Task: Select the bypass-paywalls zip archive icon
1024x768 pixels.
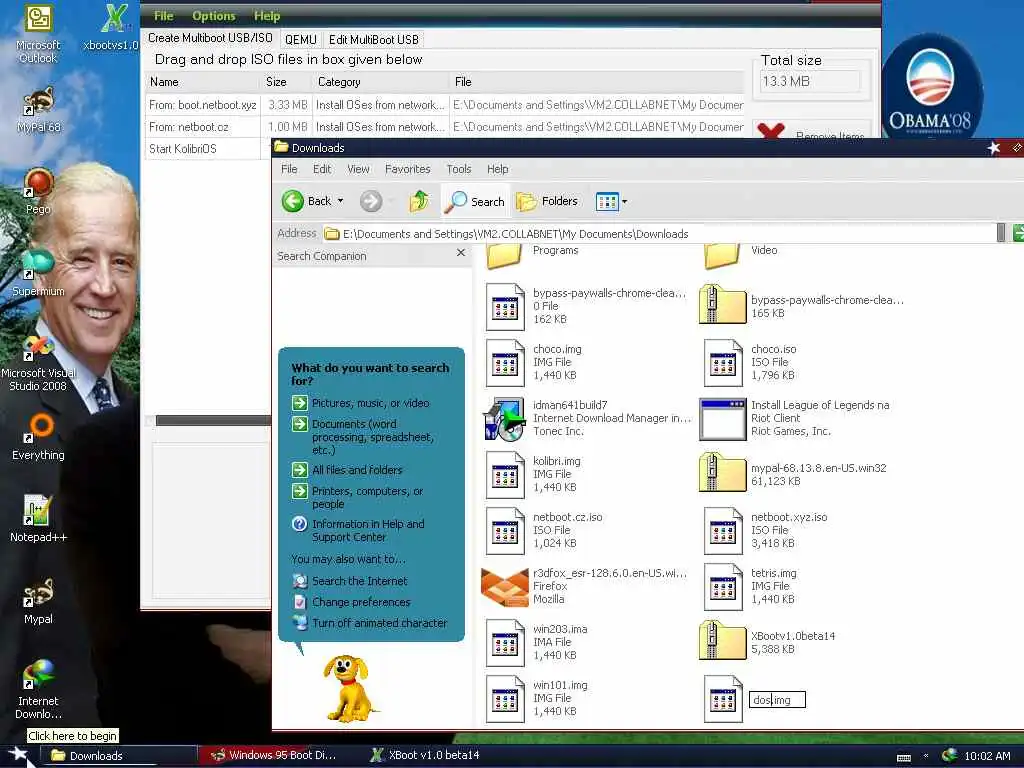Action: [x=722, y=304]
